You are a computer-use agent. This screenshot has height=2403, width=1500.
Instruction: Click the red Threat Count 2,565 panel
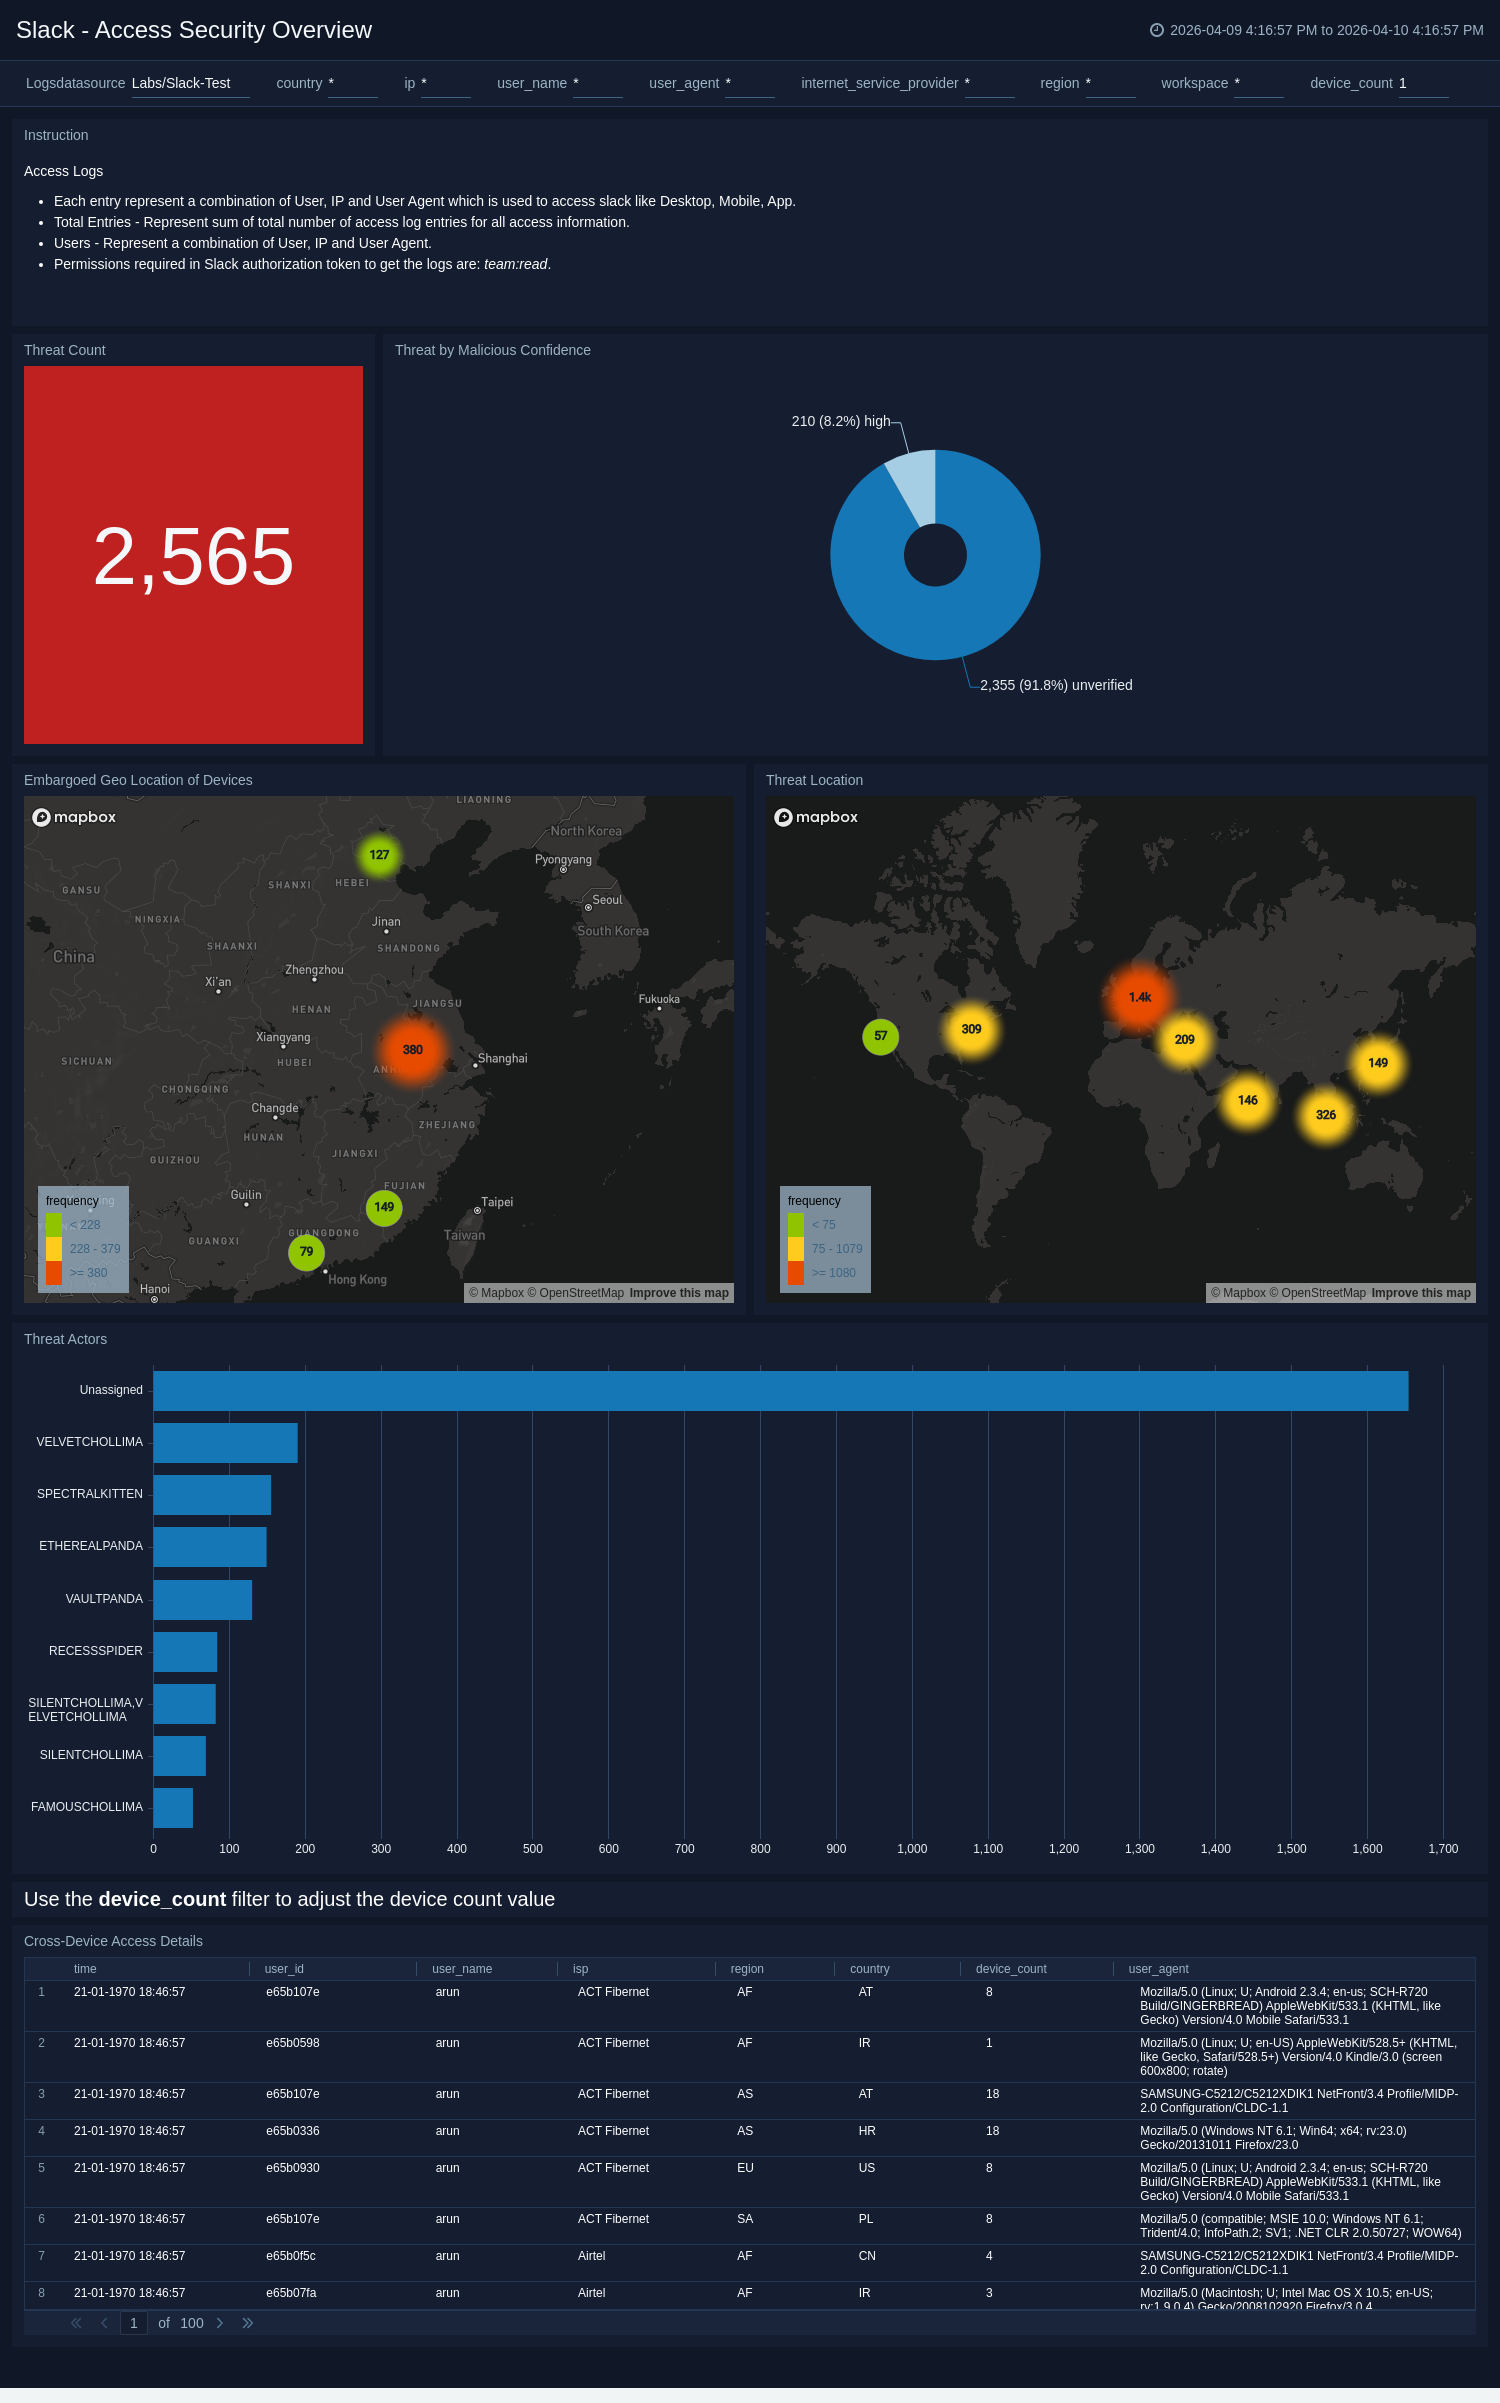193,555
